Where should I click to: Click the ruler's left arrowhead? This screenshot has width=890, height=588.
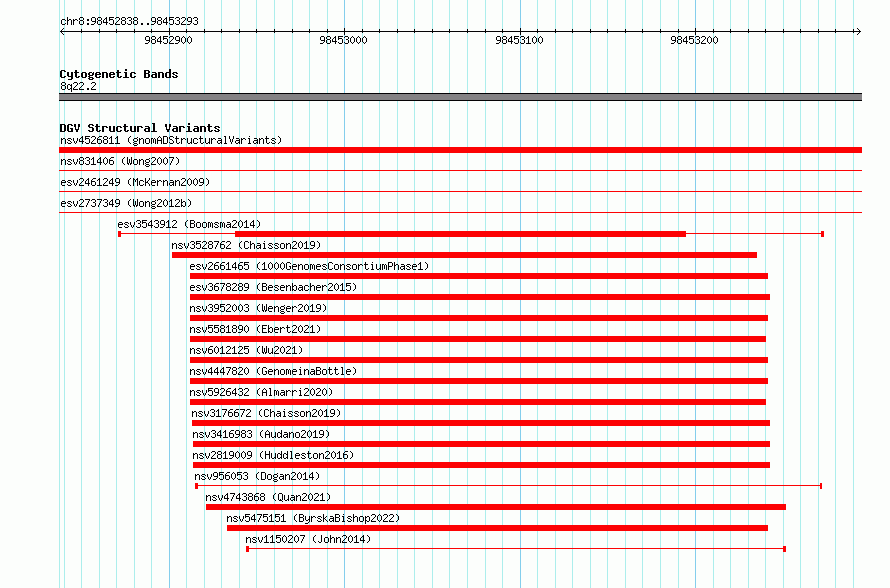coord(62,31)
